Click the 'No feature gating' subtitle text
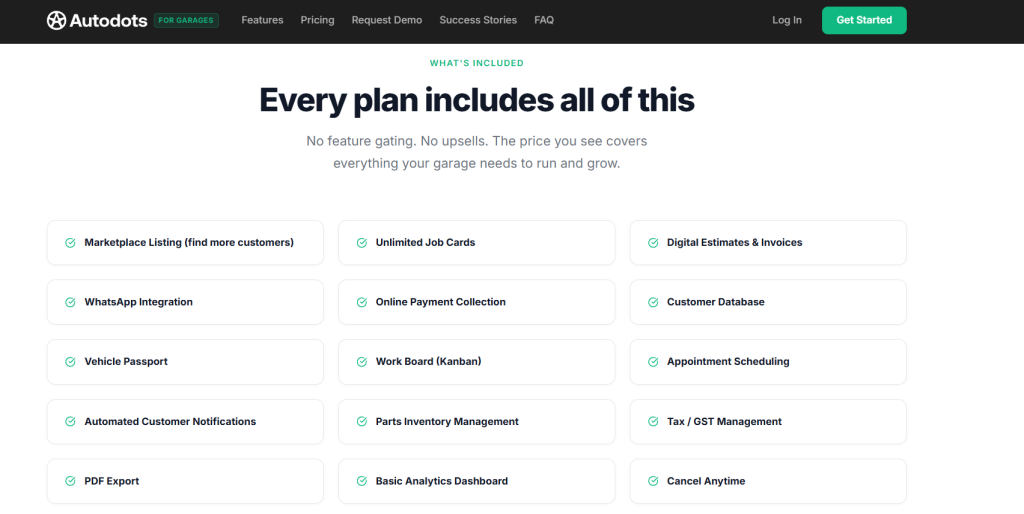 click(477, 152)
